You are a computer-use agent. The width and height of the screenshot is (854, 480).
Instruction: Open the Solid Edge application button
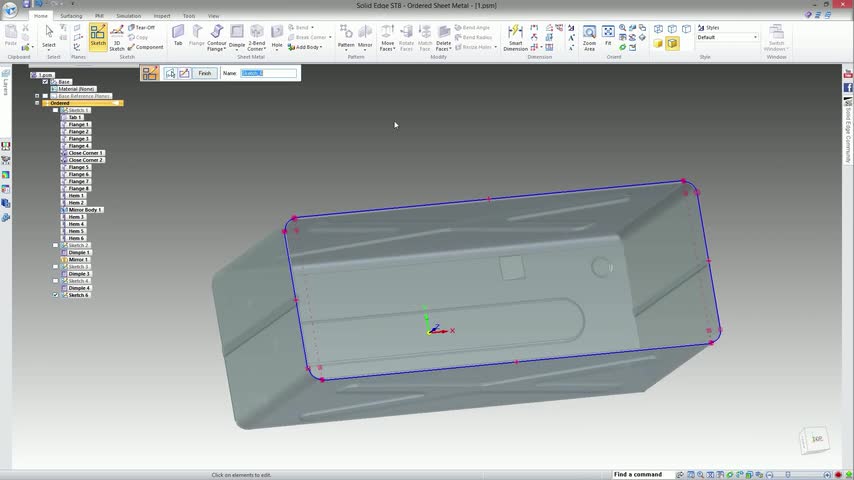coord(10,9)
